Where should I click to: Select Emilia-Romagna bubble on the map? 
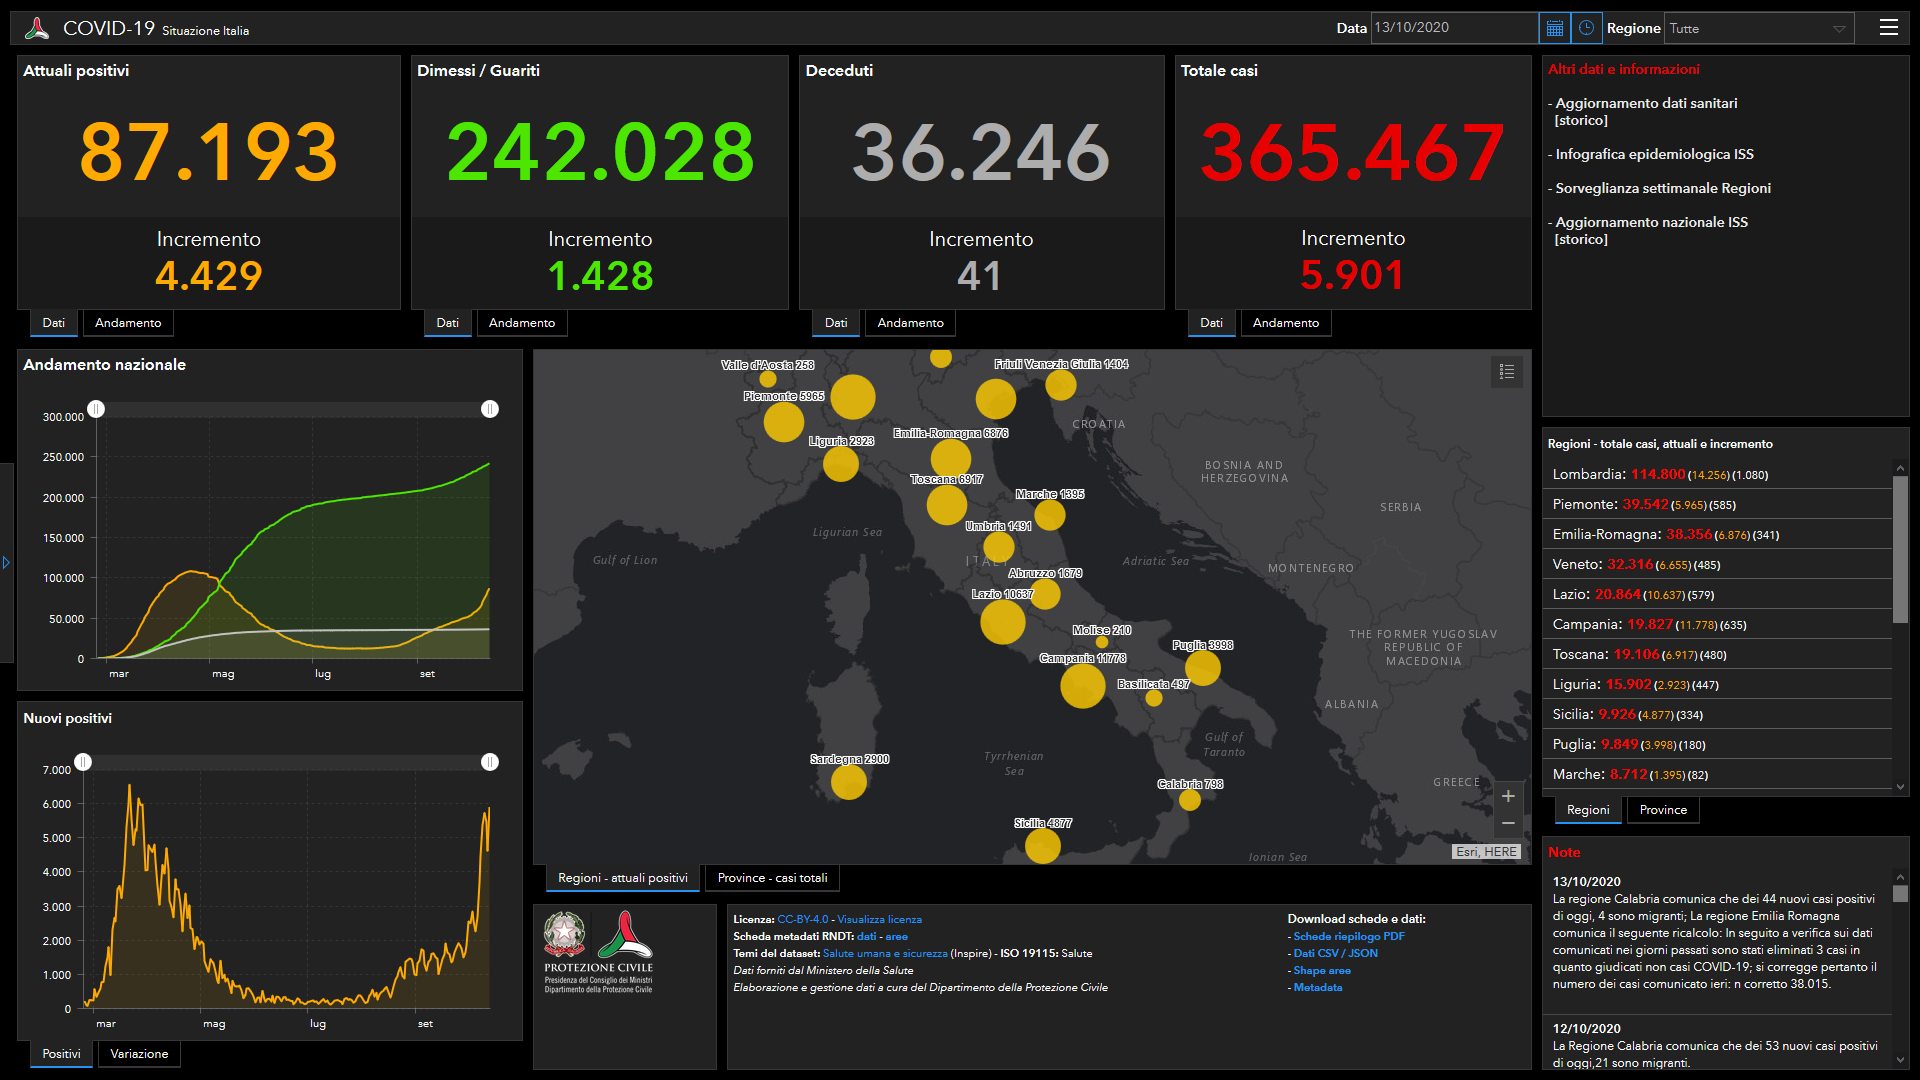coord(951,459)
